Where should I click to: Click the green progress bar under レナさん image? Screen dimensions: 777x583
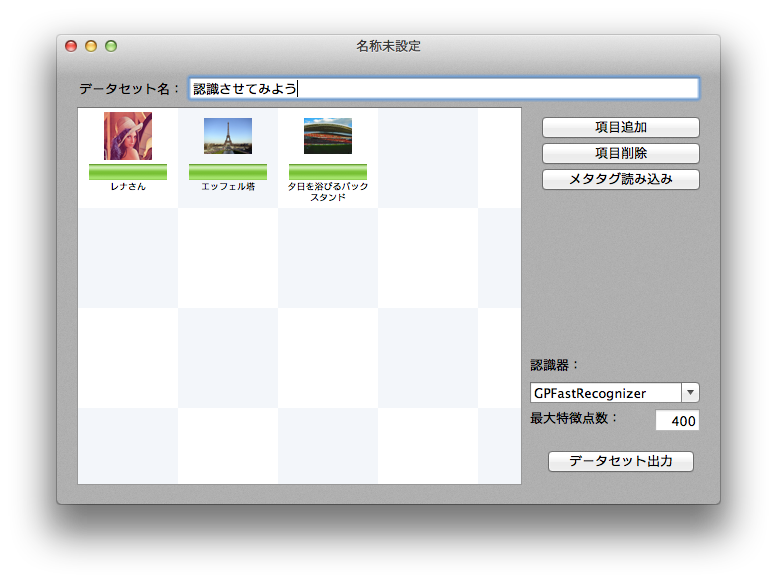[128, 172]
